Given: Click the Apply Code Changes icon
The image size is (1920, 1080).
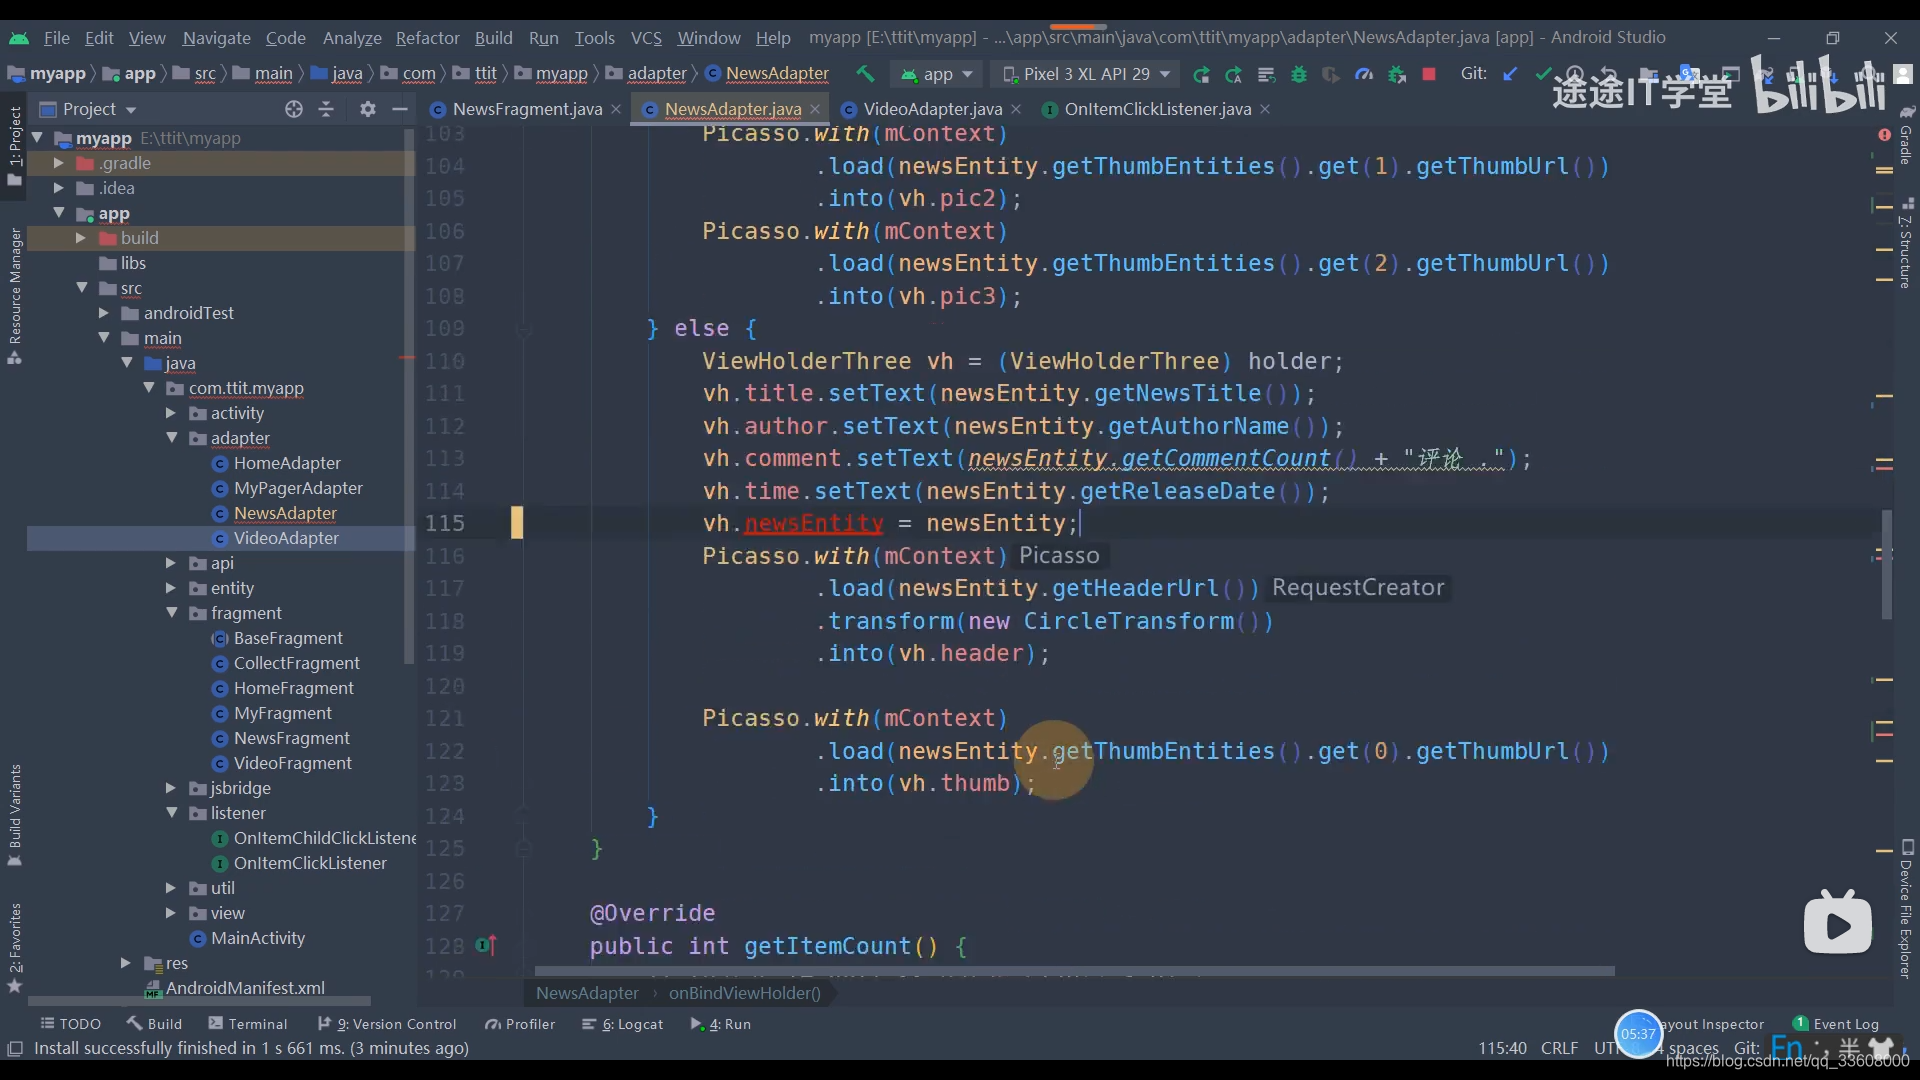Looking at the screenshot, I should tap(1266, 74).
